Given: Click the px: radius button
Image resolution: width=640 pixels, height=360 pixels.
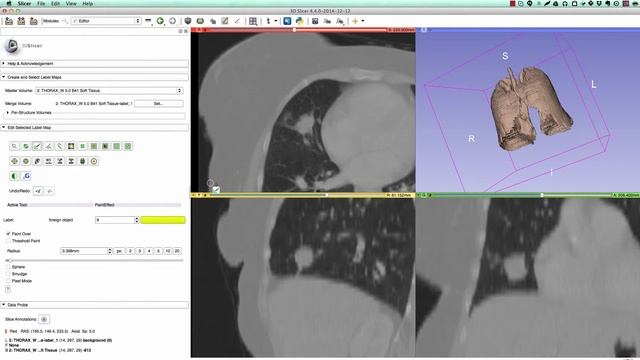Looking at the screenshot, I should (119, 251).
